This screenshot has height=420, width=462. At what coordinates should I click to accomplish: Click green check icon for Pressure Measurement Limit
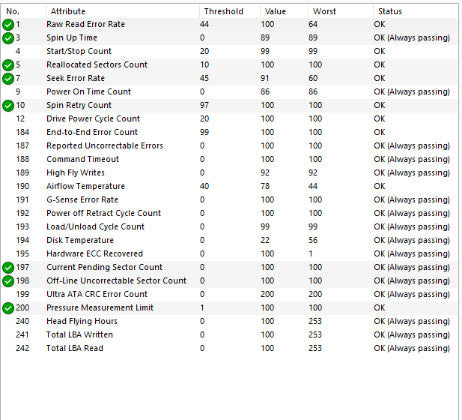[x=8, y=308]
